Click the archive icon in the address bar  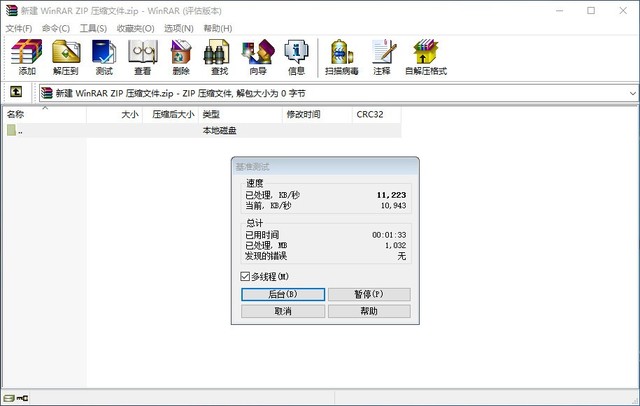pos(47,93)
